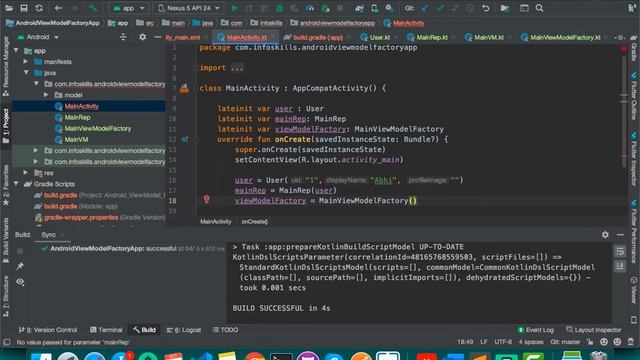Image resolution: width=640 pixels, height=360 pixels.
Task: Toggle the pin icon in Build panel
Action: tap(20, 266)
